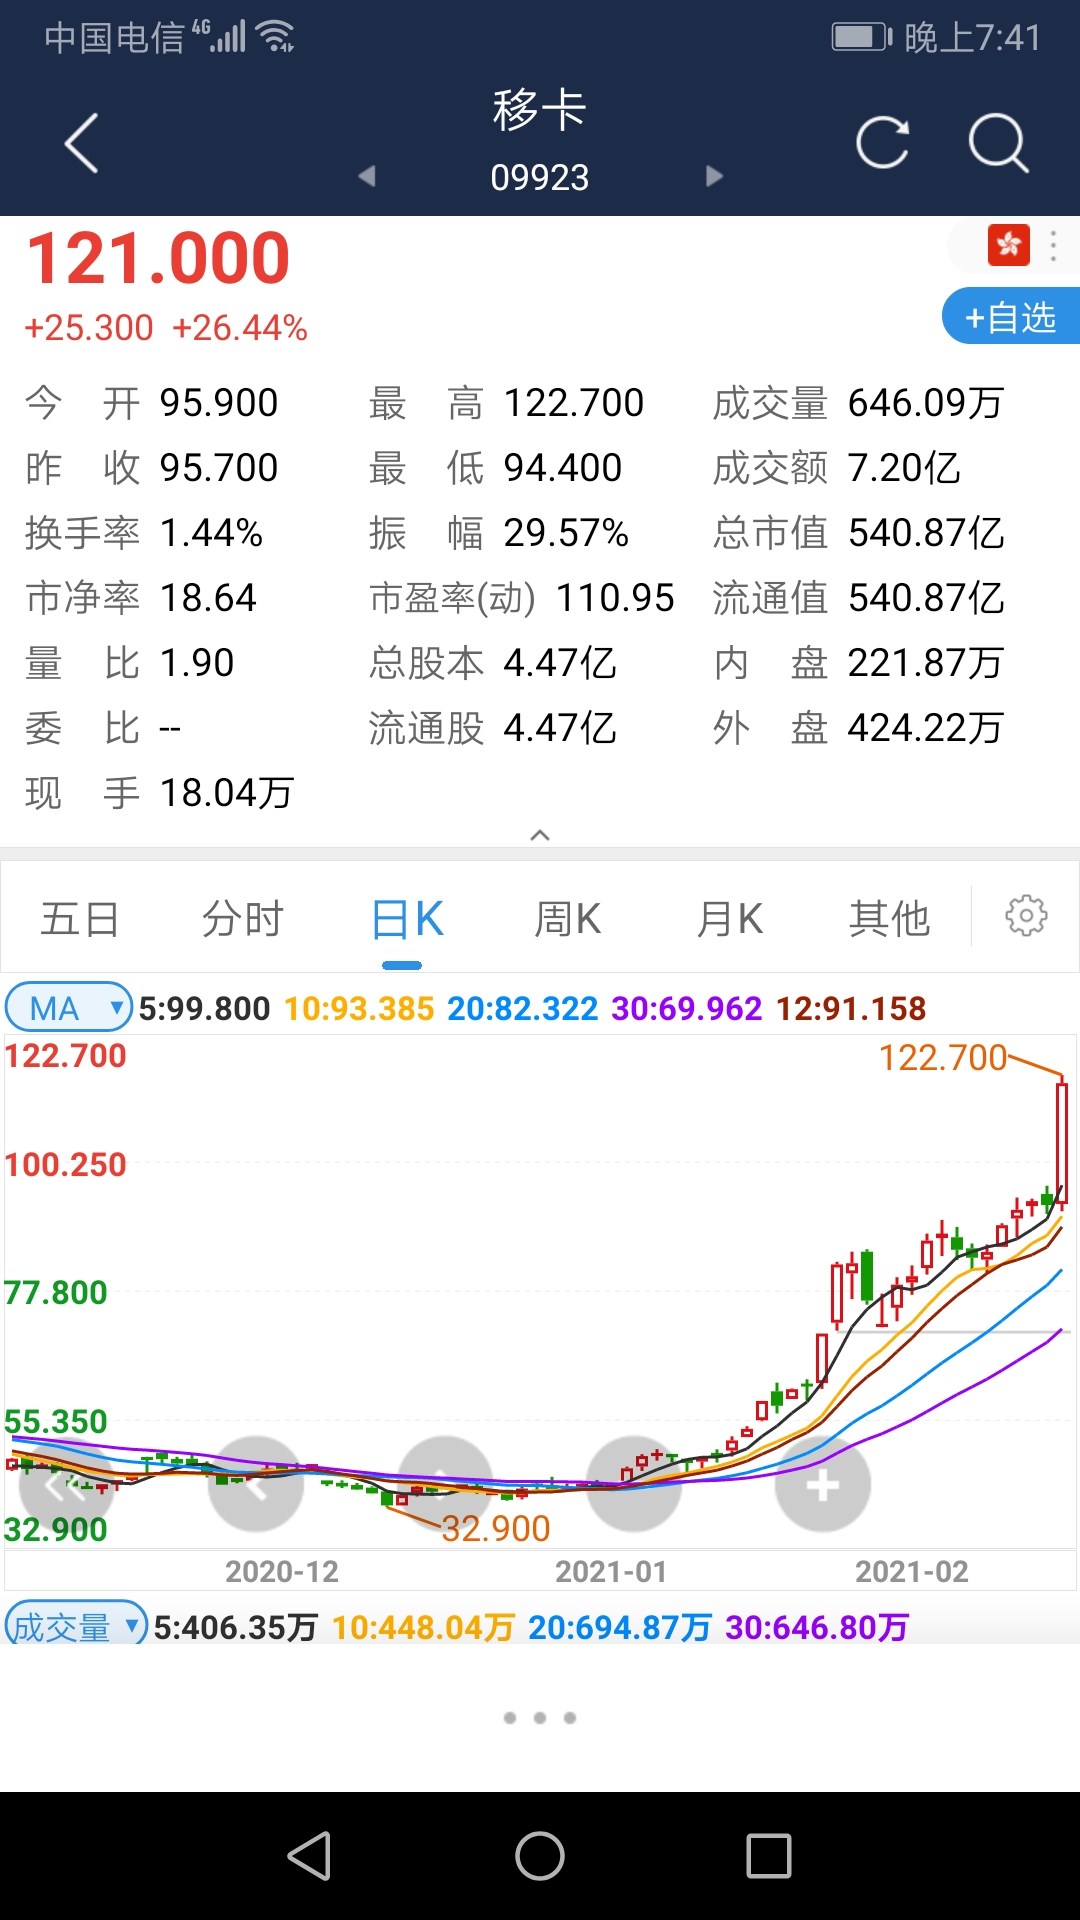Screen dimensions: 1080x1920
Task: Switch to 周K chart tab
Action: point(568,918)
